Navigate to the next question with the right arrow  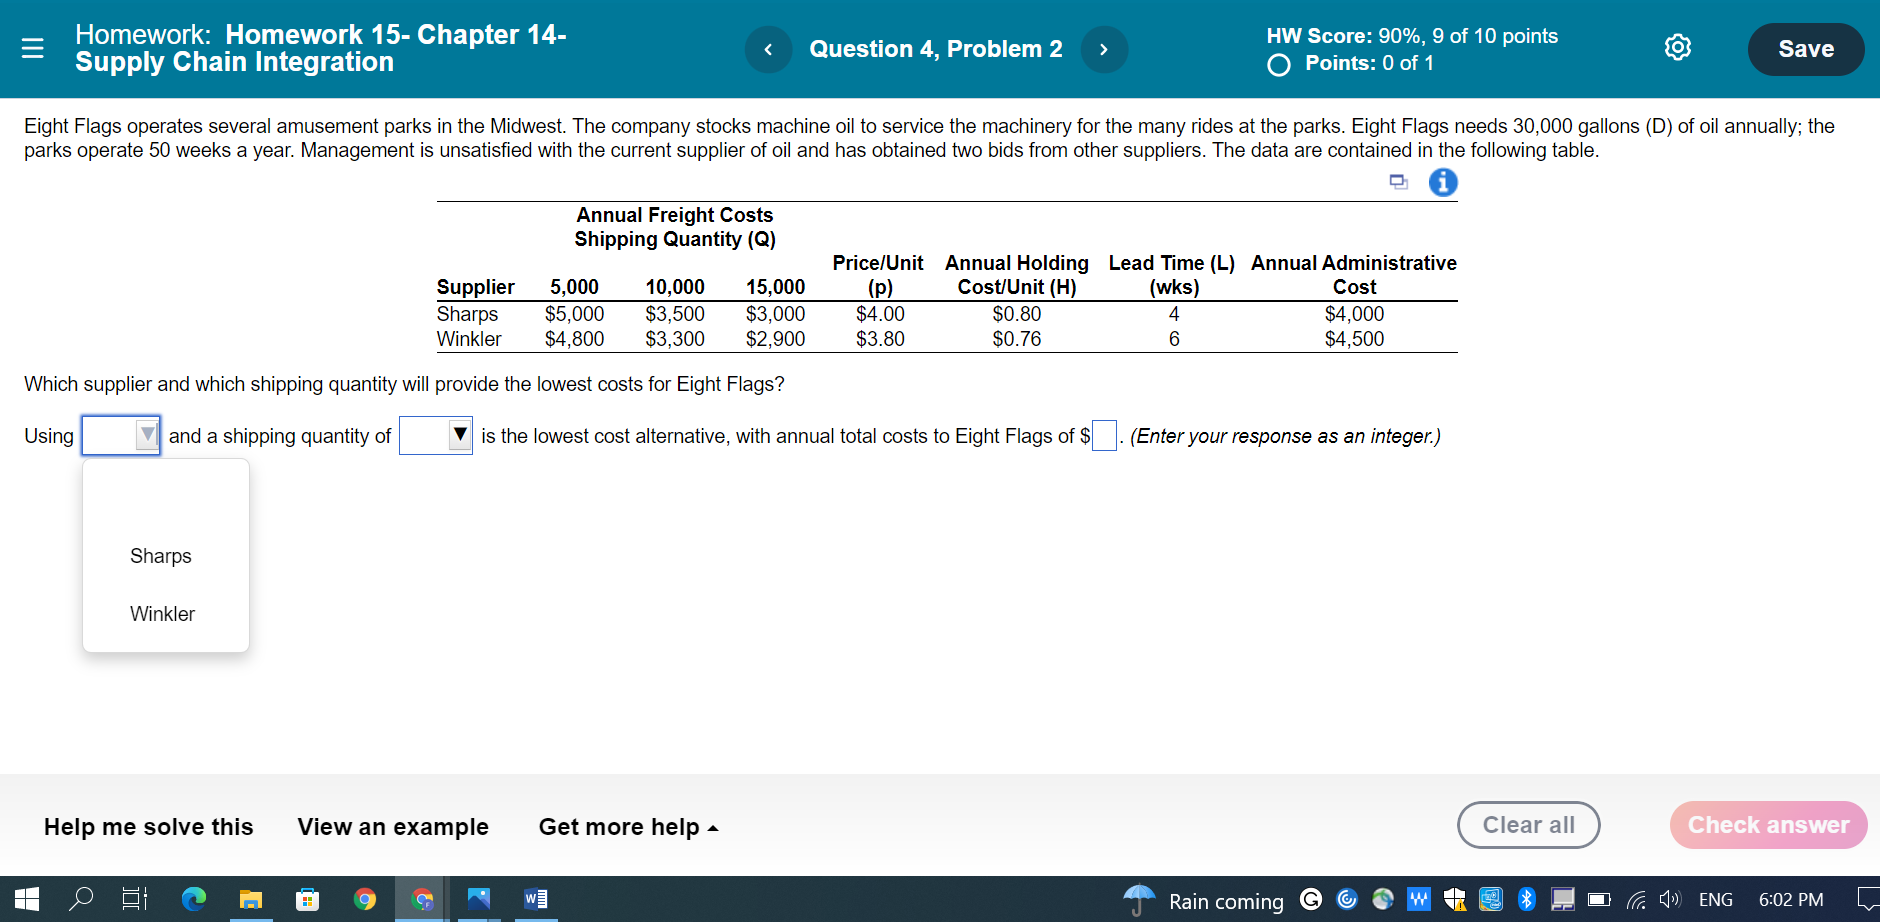[x=1104, y=49]
